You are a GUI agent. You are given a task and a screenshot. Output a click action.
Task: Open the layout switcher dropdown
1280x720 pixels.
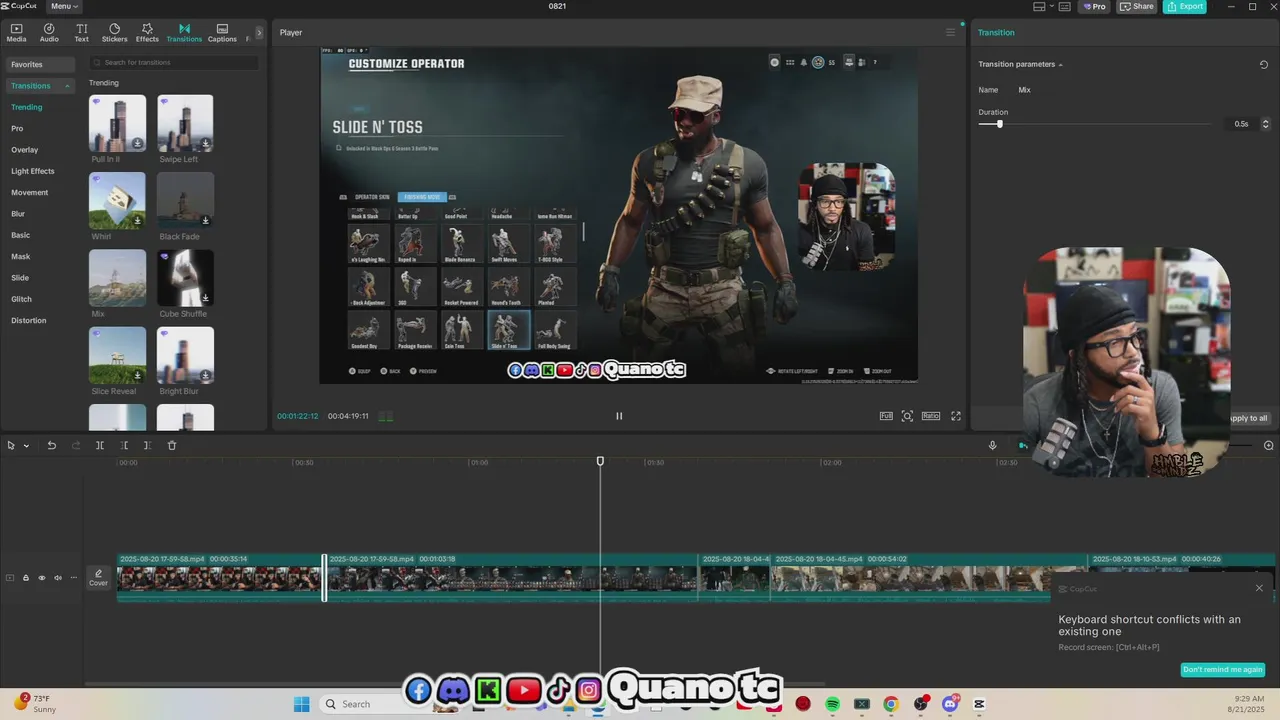click(x=1044, y=6)
